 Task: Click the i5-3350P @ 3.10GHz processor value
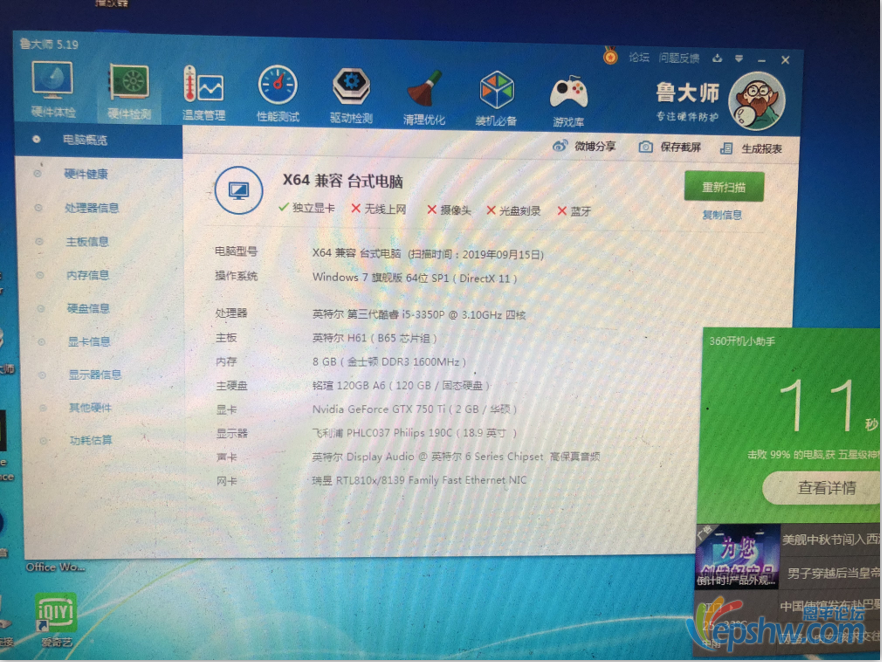[419, 314]
